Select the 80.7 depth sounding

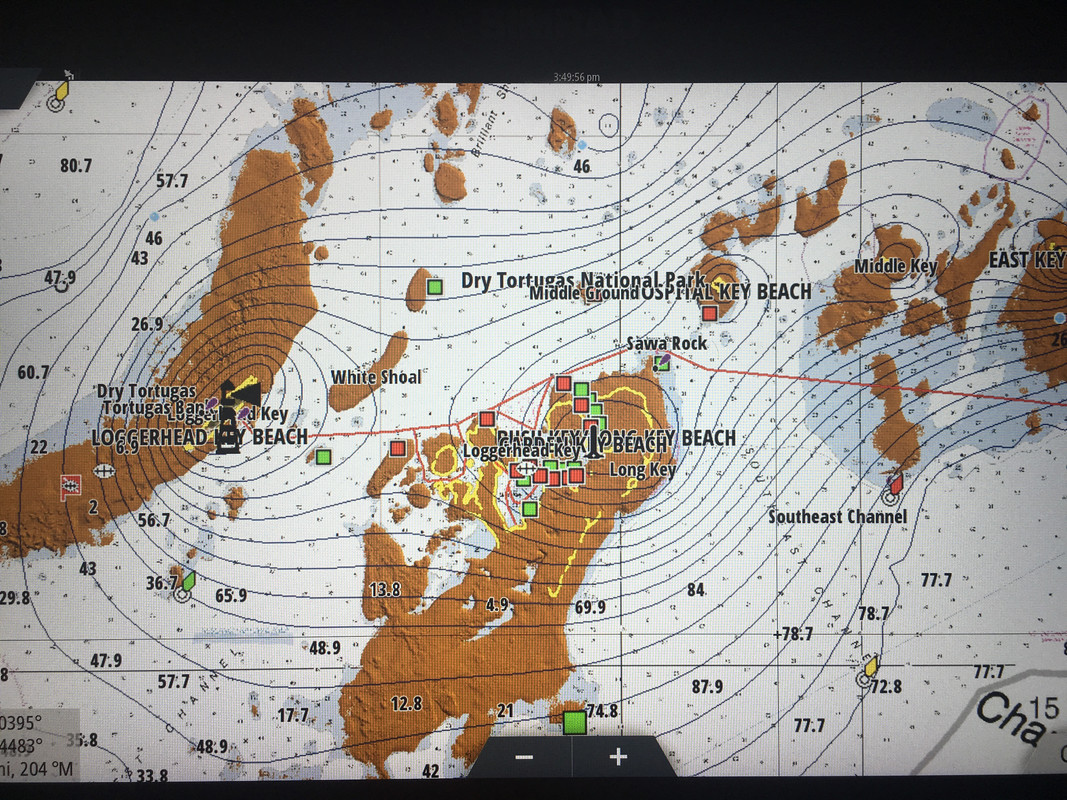[x=76, y=165]
